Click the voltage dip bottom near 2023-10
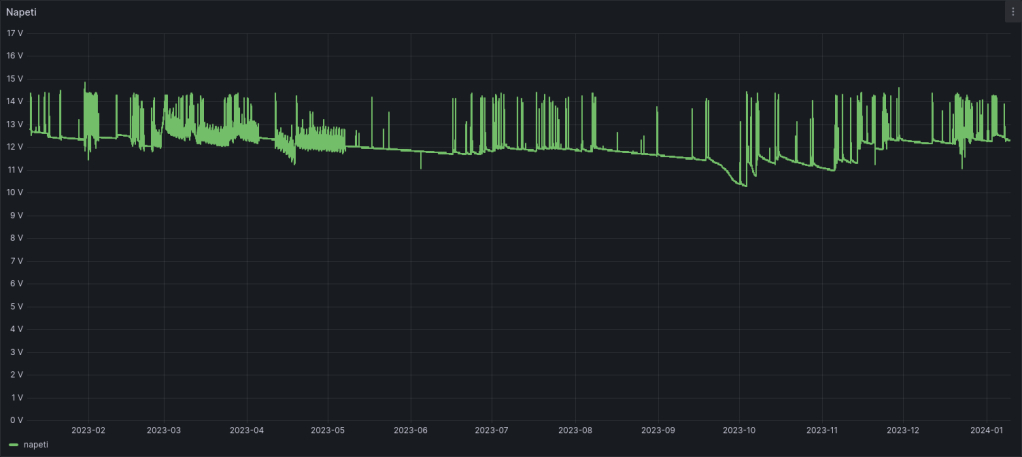 pyautogui.click(x=743, y=185)
